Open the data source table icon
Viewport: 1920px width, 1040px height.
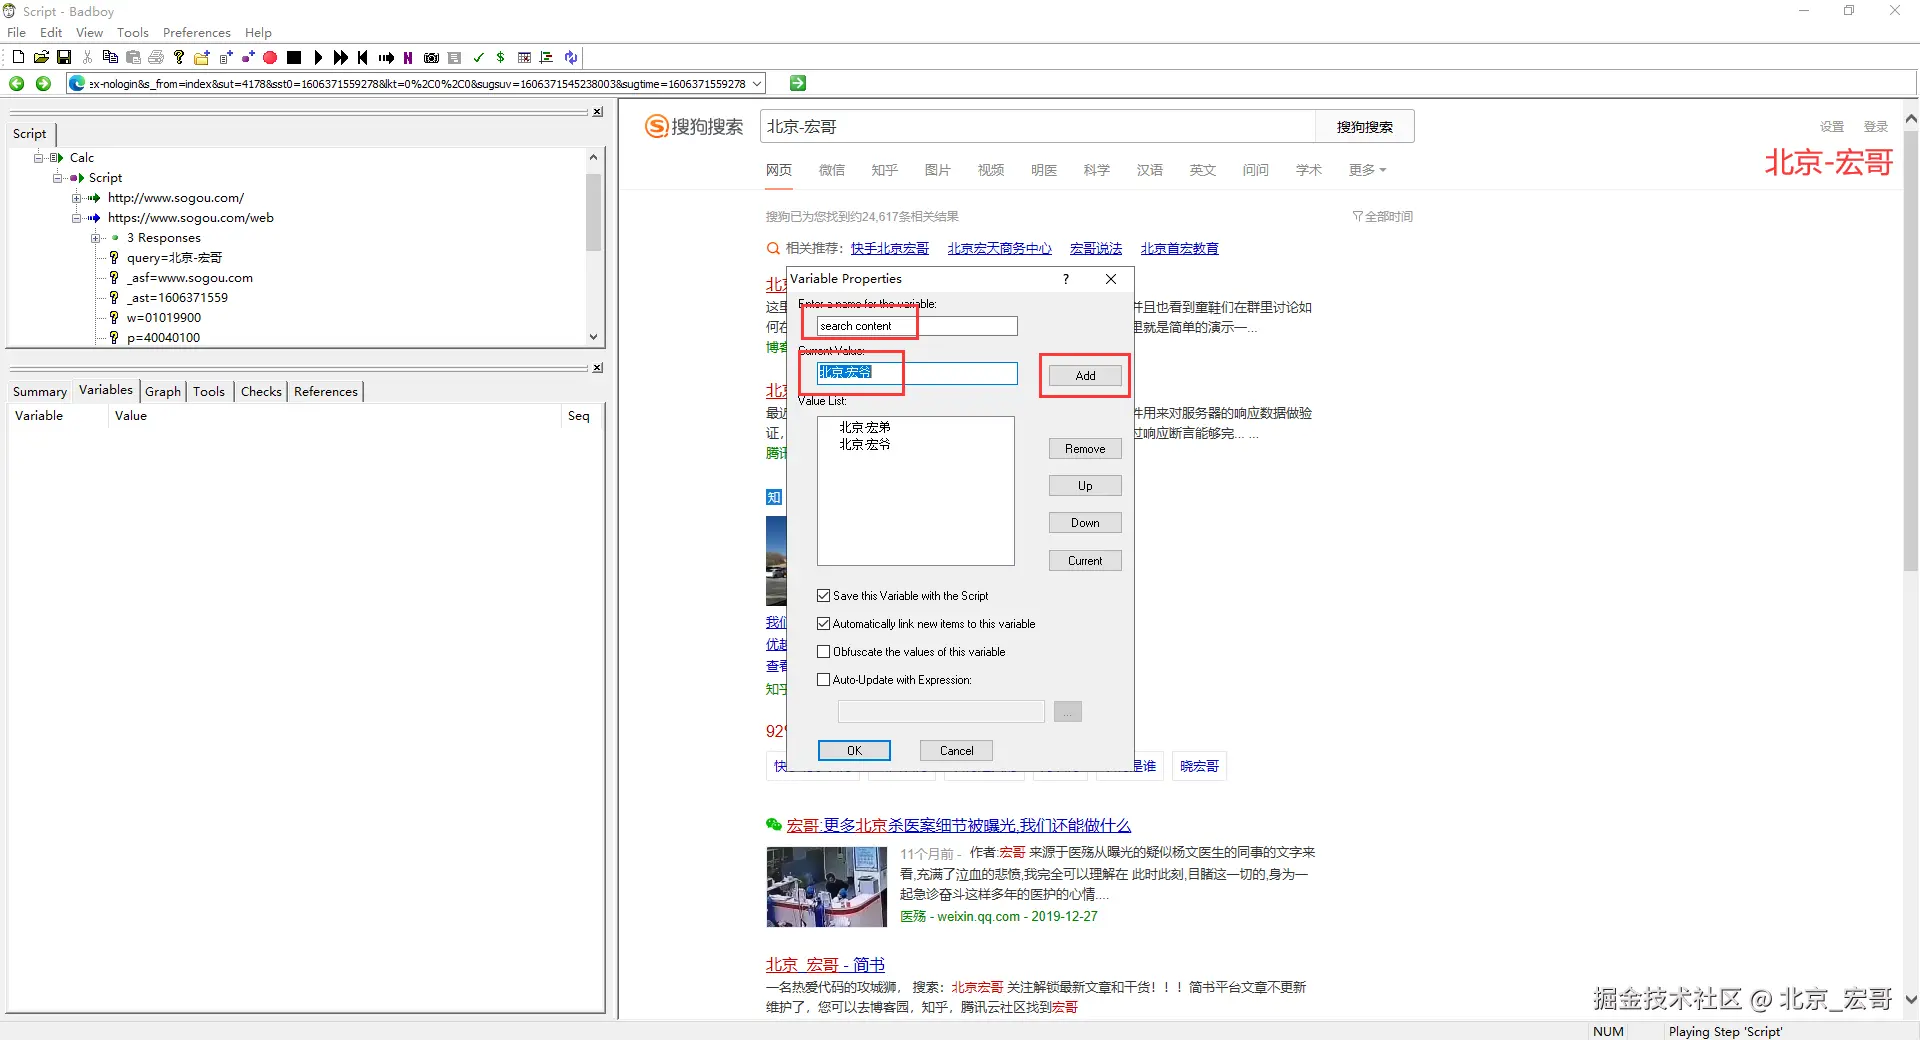524,58
